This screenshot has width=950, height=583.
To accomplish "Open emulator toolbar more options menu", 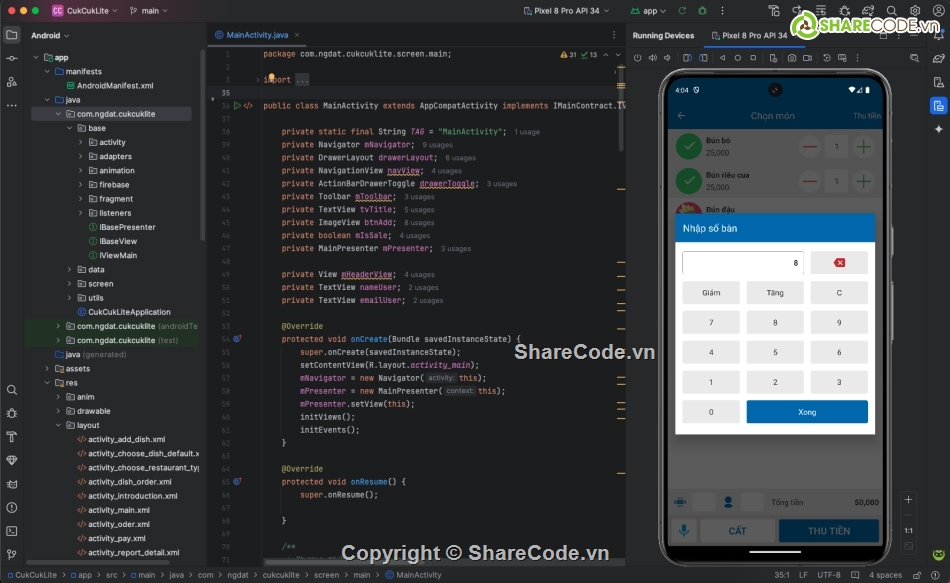I will (x=857, y=58).
